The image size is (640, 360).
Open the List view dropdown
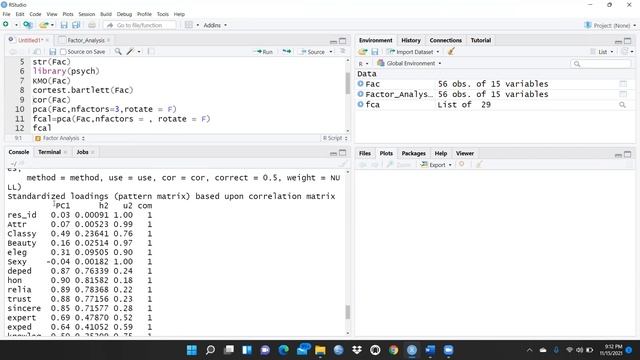click(x=602, y=52)
